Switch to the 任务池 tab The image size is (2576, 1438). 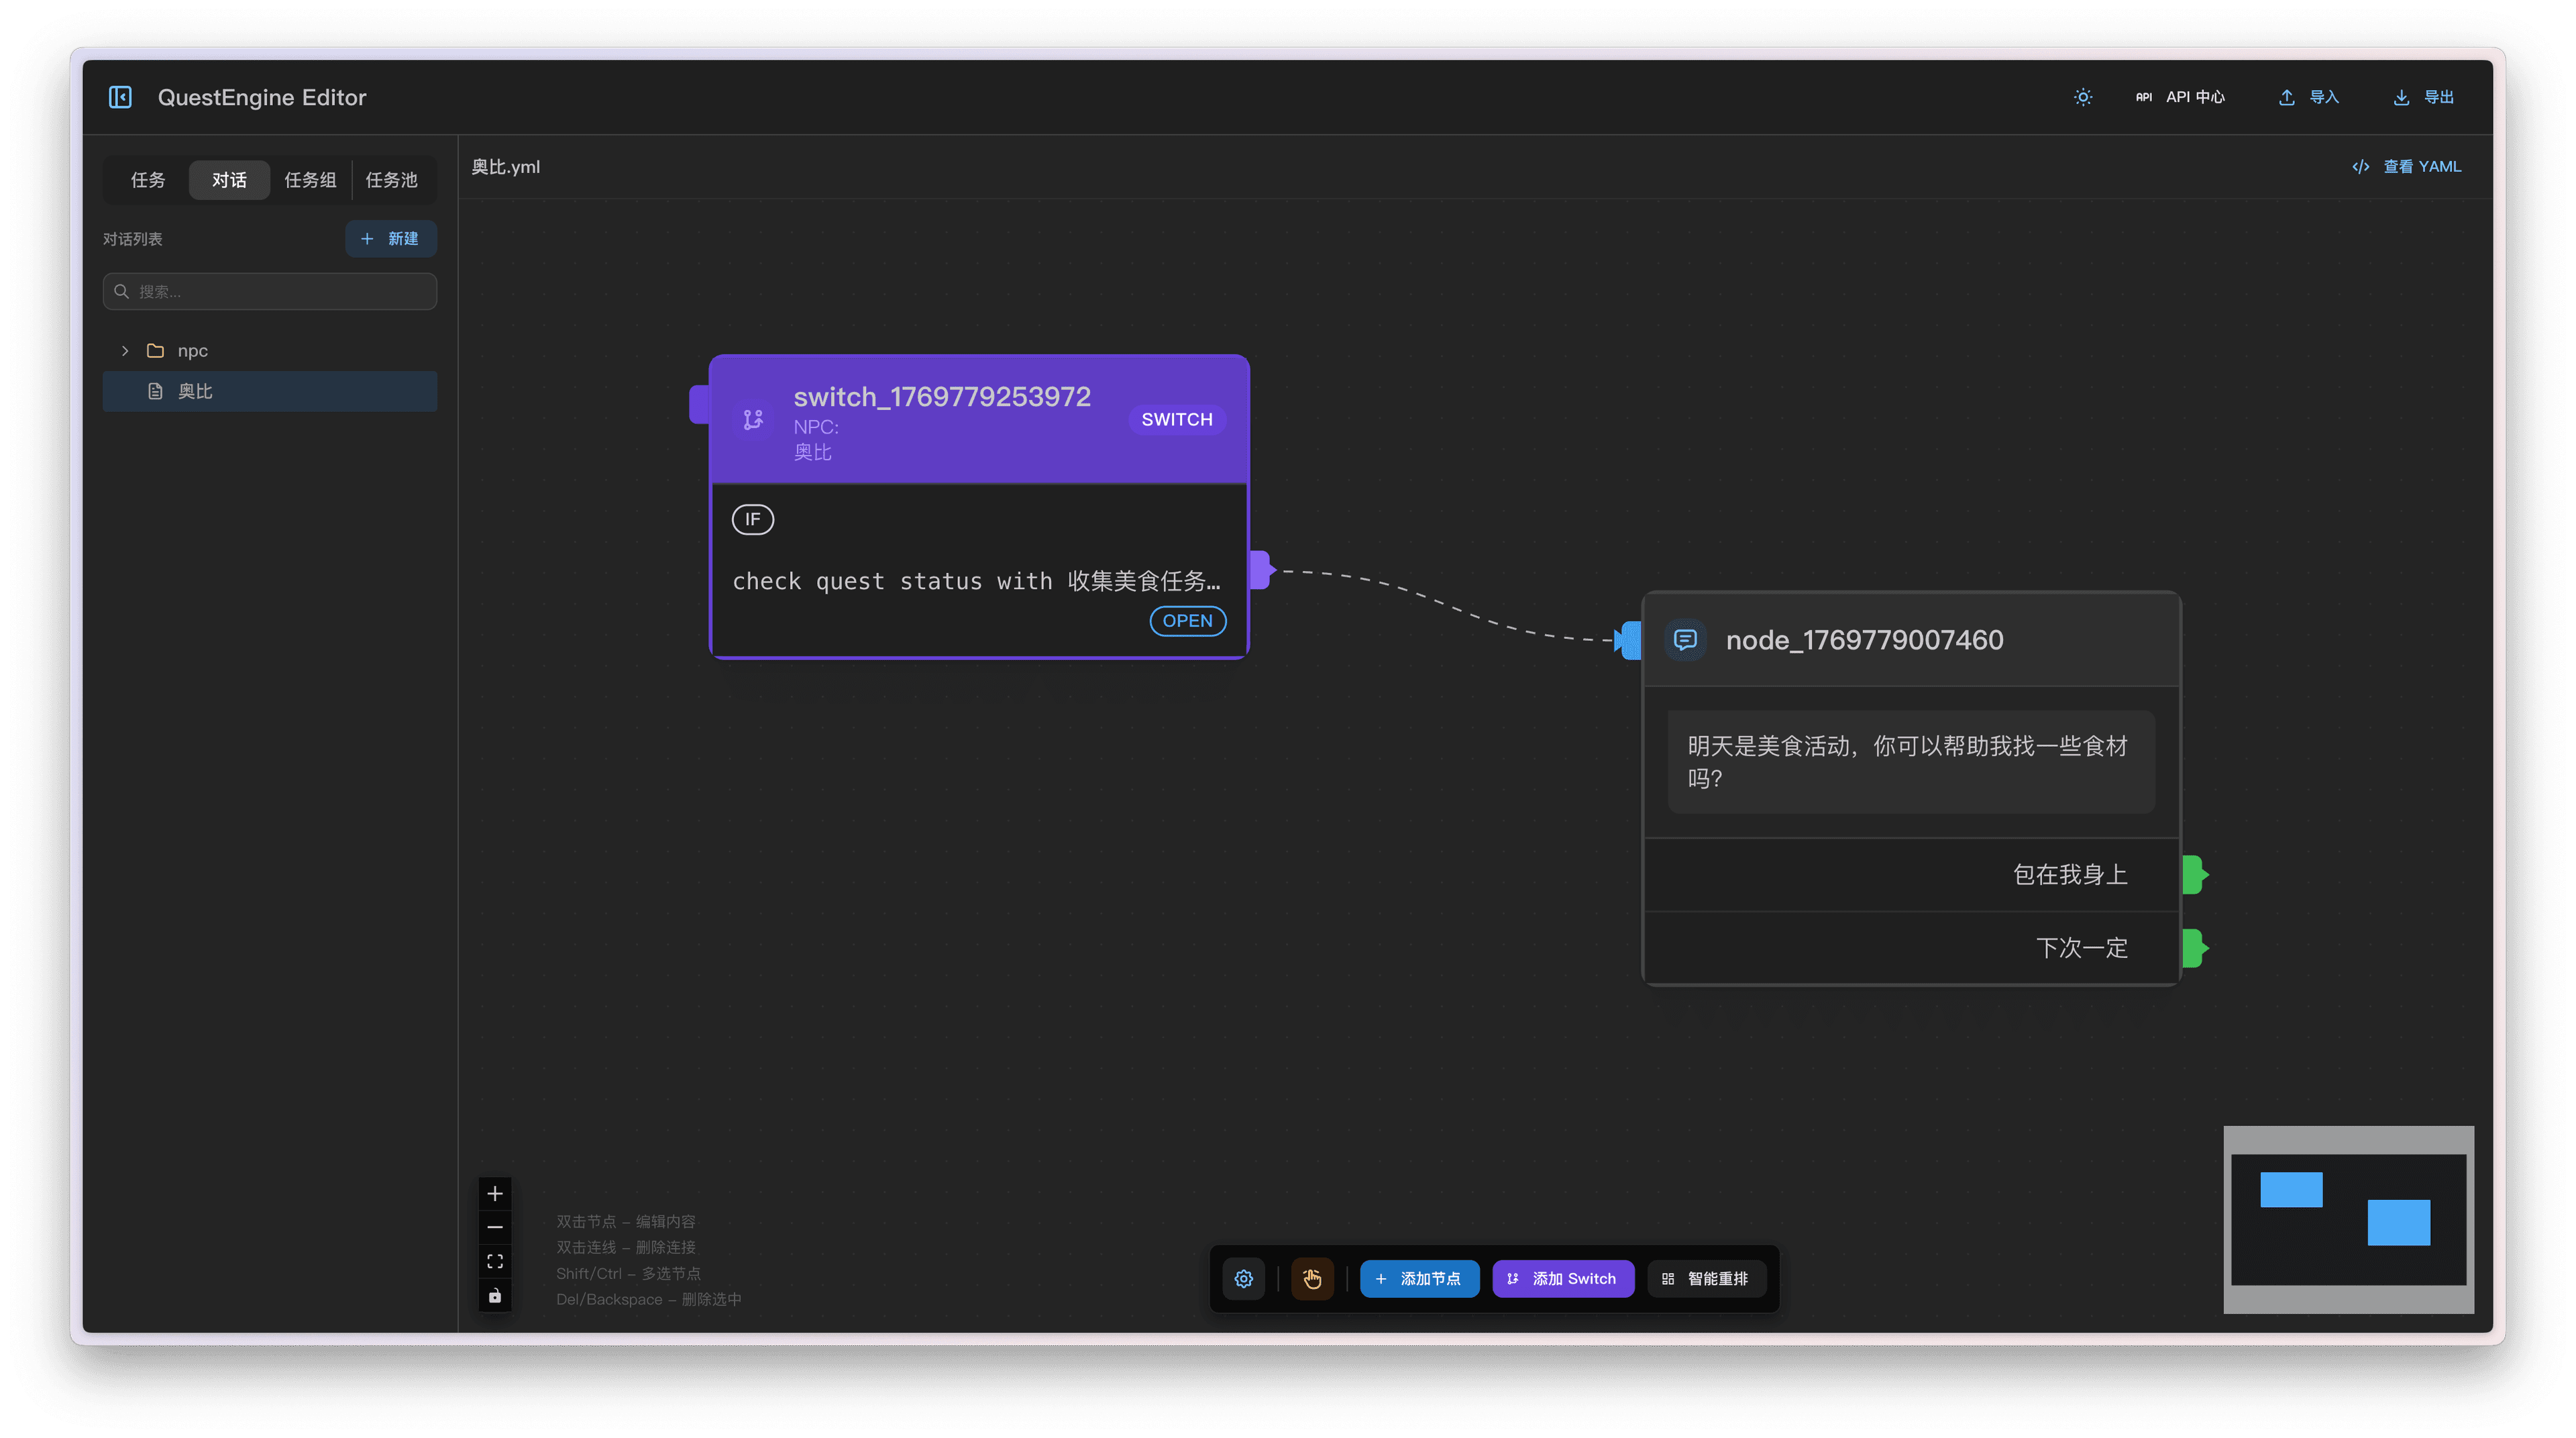tap(391, 180)
